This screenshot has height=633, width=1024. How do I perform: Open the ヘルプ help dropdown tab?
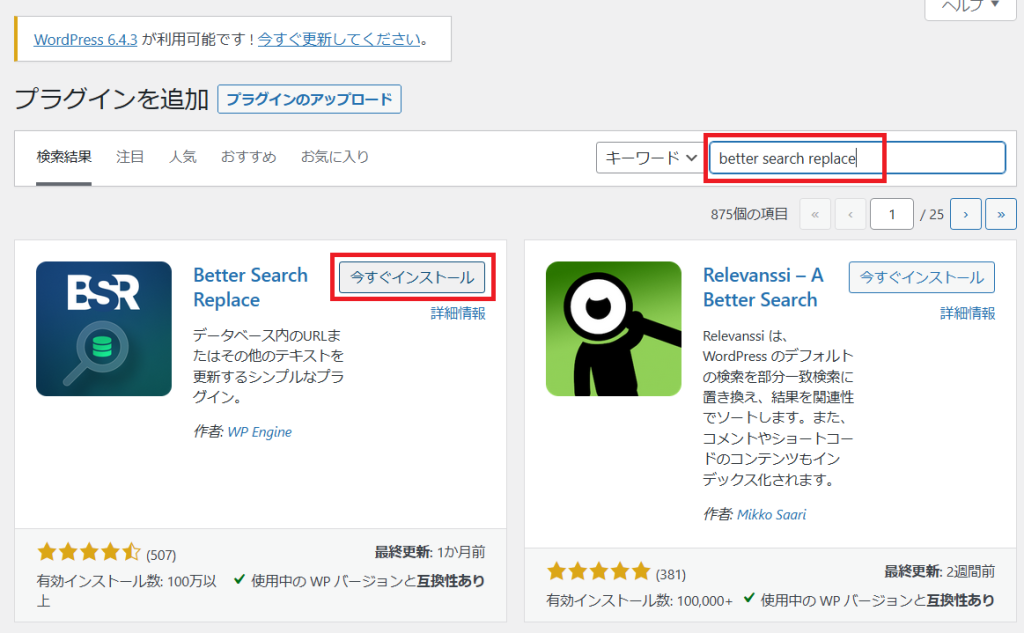pos(970,7)
